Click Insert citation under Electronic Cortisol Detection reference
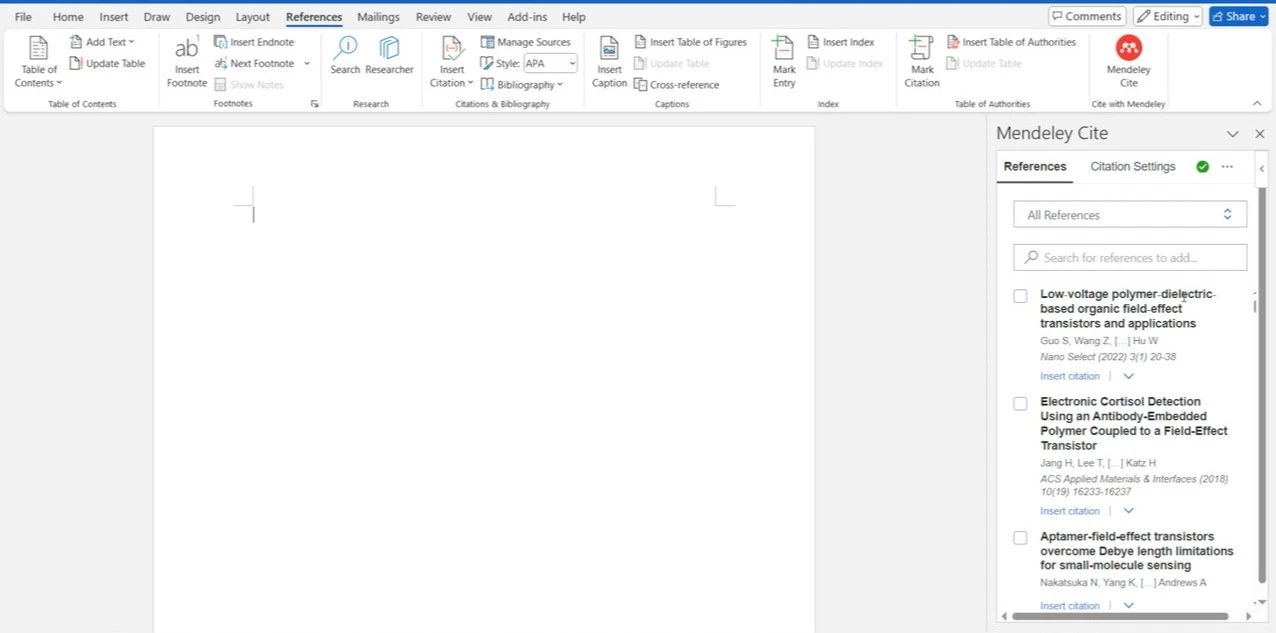1276x633 pixels. tap(1070, 511)
